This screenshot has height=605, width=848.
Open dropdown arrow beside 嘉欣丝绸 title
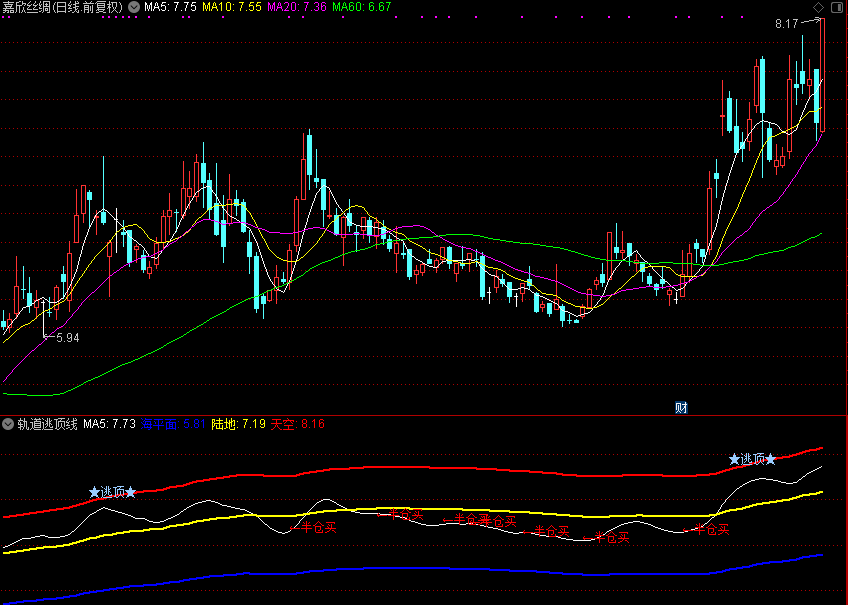[x=134, y=7]
